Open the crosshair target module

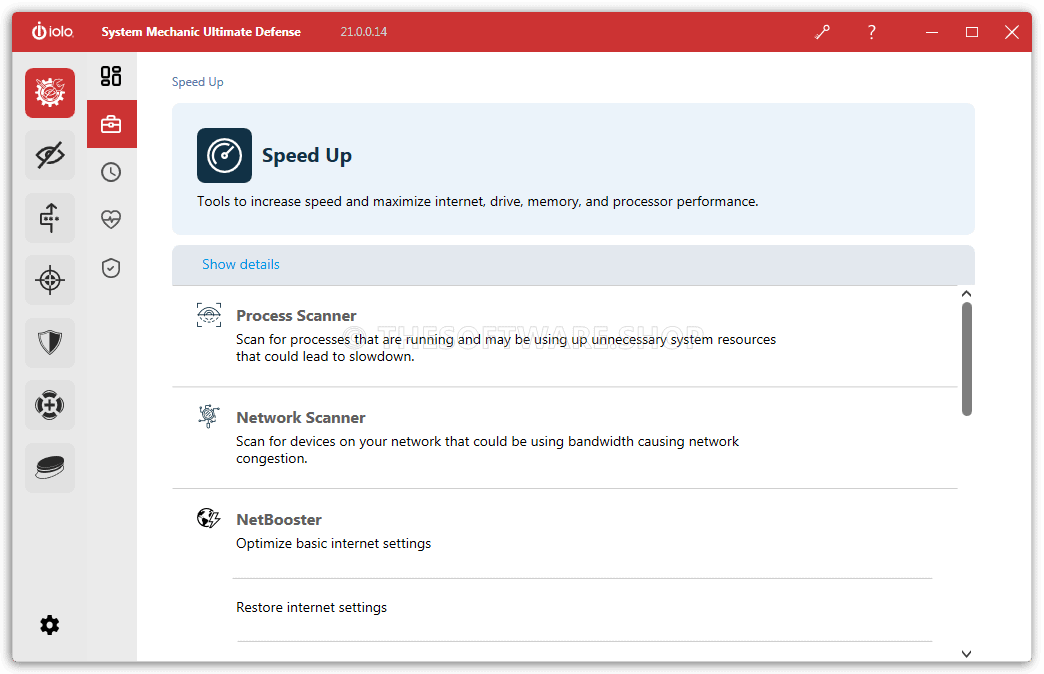pyautogui.click(x=50, y=280)
